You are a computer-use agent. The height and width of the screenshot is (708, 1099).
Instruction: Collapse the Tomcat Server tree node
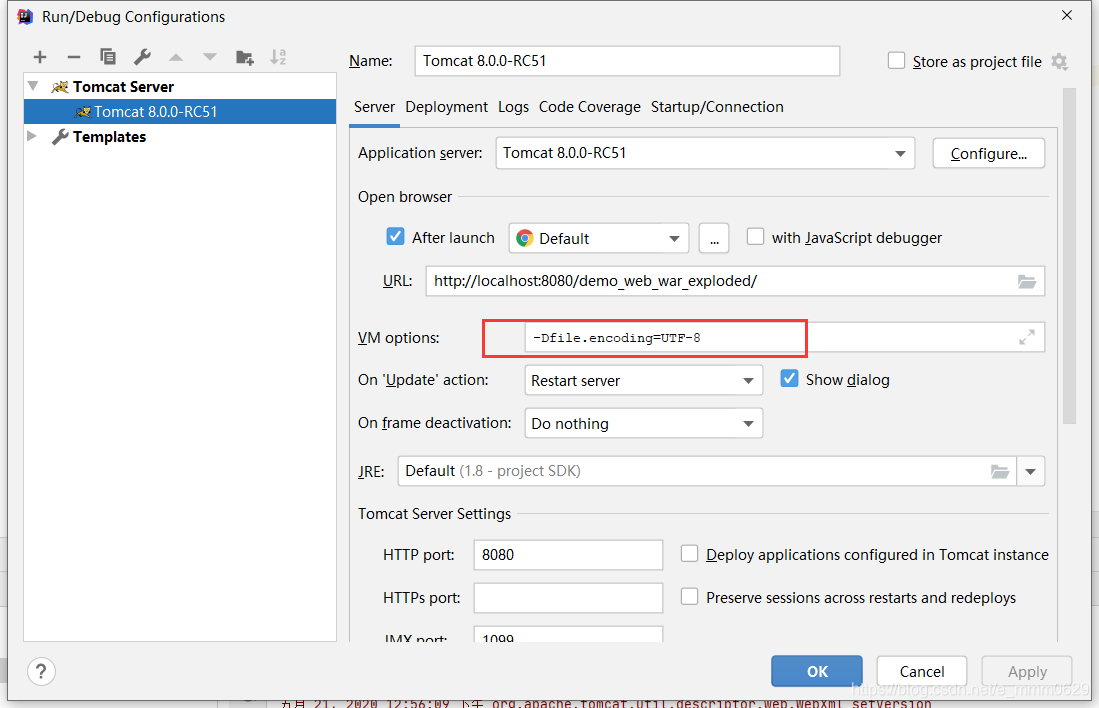click(33, 86)
